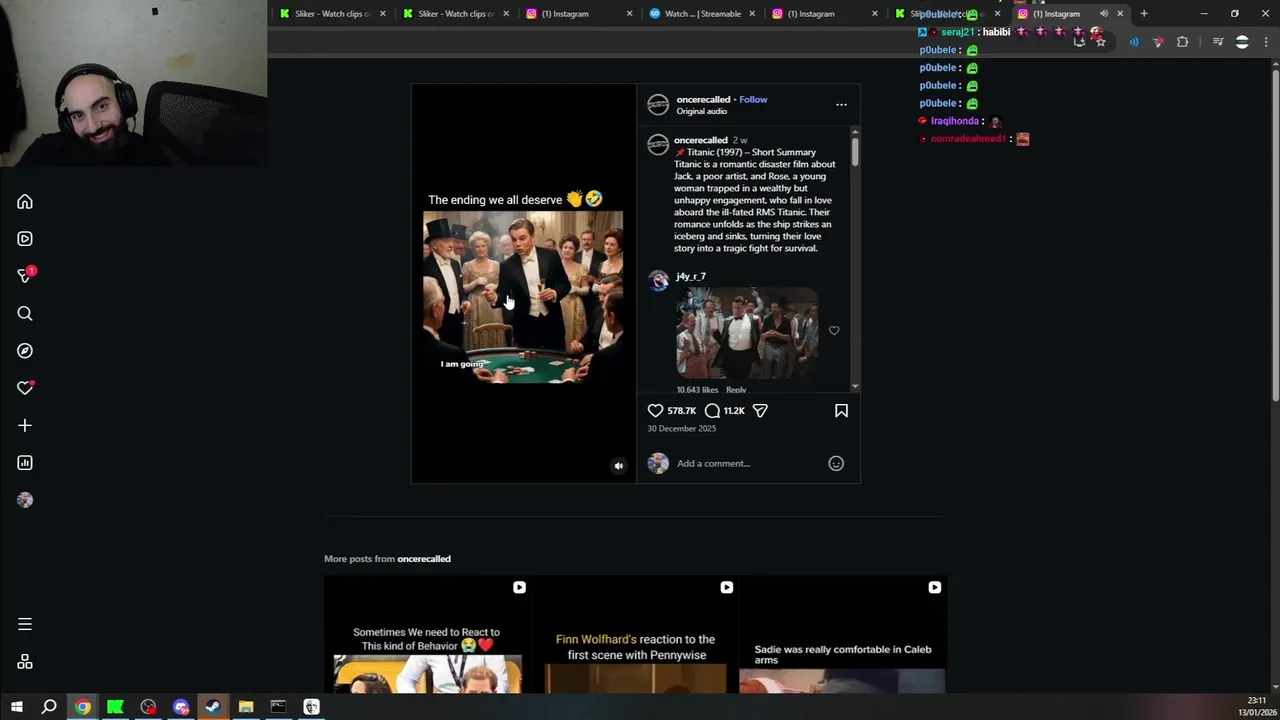Screen dimensions: 1280x720
Task: Click the Create plus icon in sidebar
Action: [x=25, y=426]
